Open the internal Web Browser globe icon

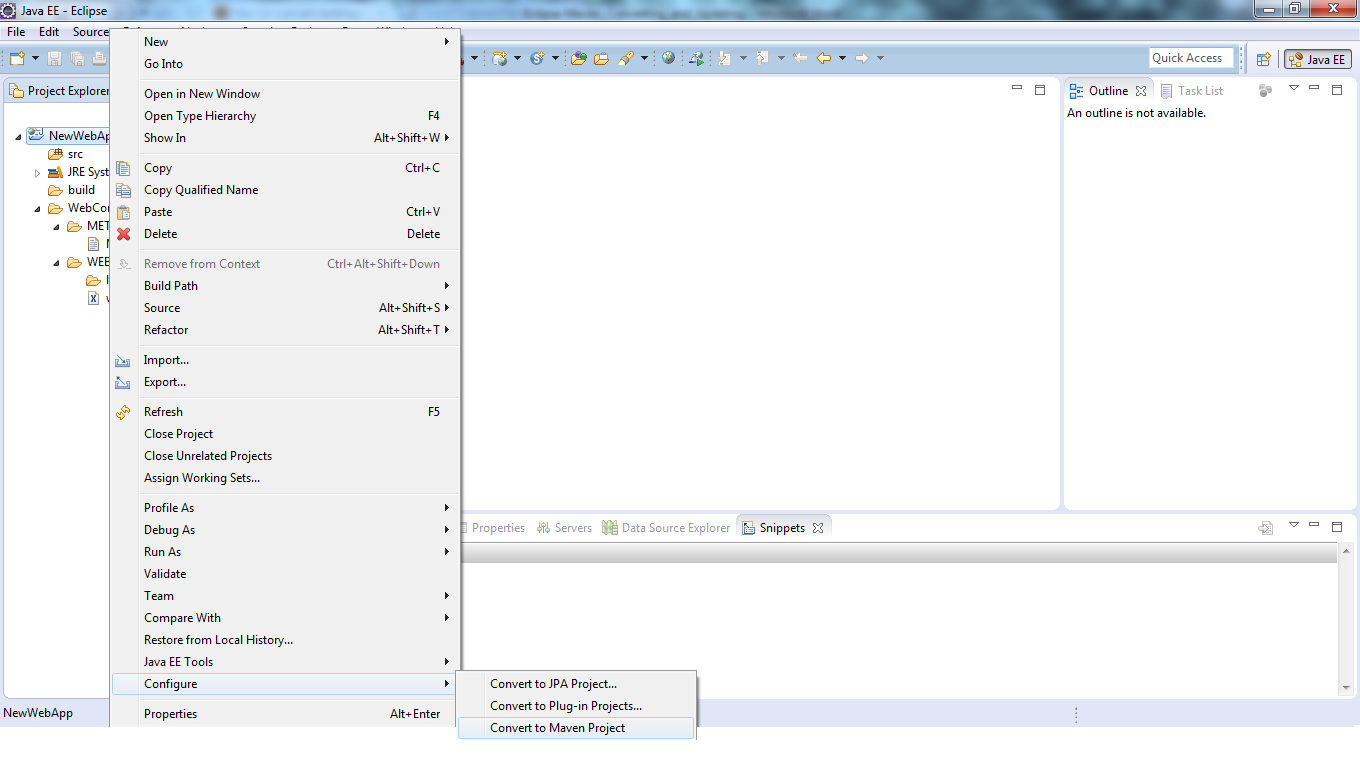click(x=668, y=57)
